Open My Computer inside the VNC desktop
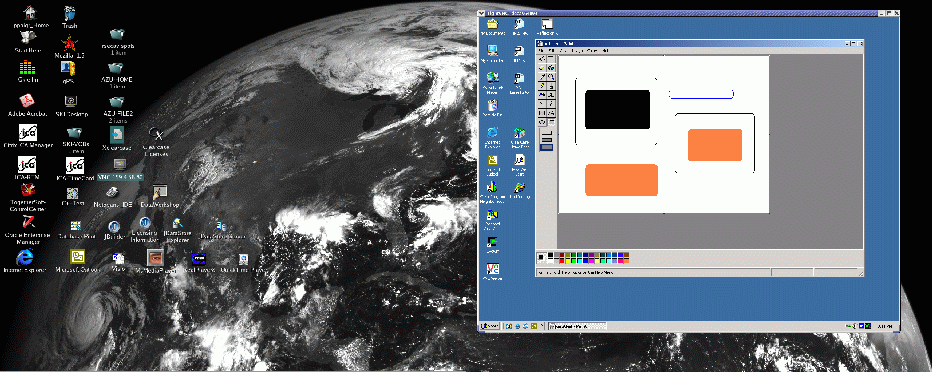Screen dimensions: 932x372 coord(492,53)
